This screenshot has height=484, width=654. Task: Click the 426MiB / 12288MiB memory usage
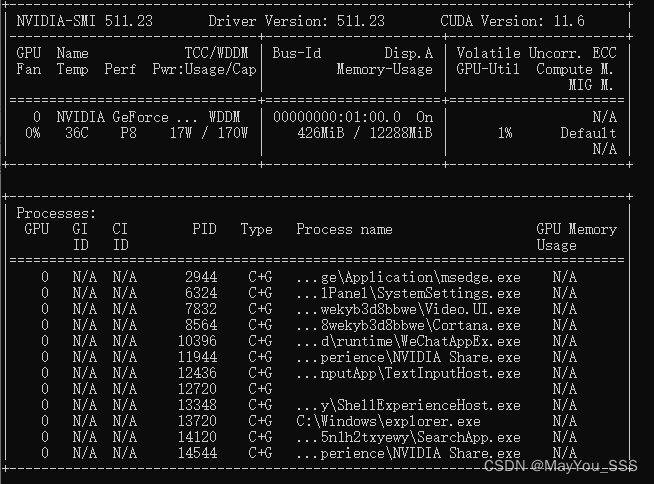click(364, 133)
